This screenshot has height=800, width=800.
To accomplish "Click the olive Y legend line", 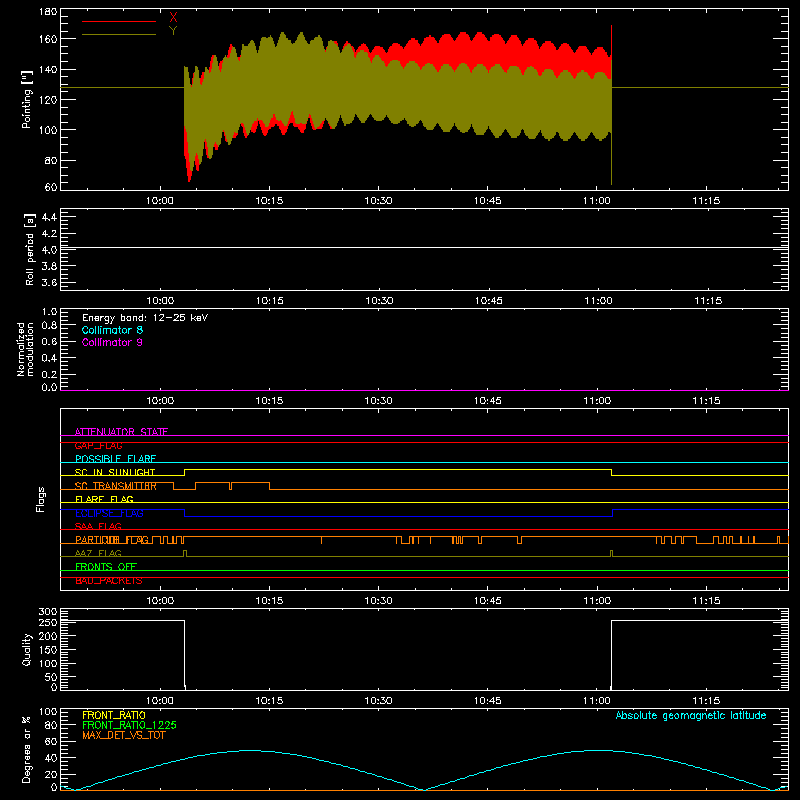I will click(119, 35).
